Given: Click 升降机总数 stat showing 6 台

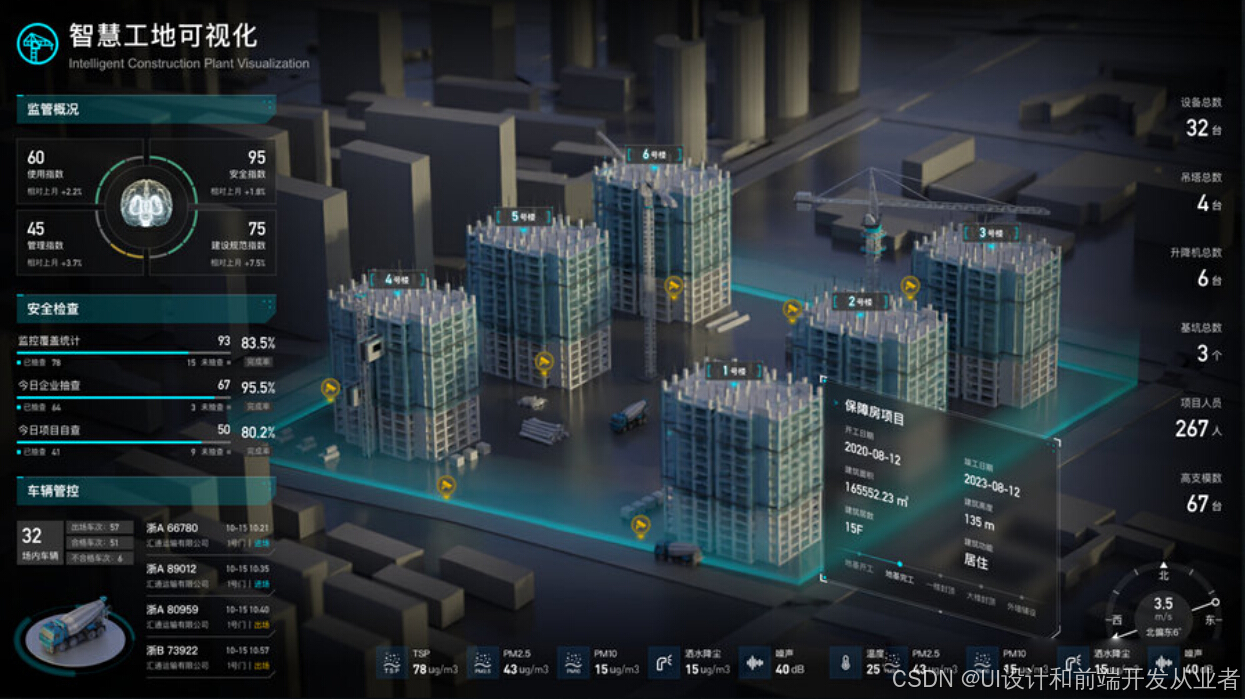Looking at the screenshot, I should 1197,269.
